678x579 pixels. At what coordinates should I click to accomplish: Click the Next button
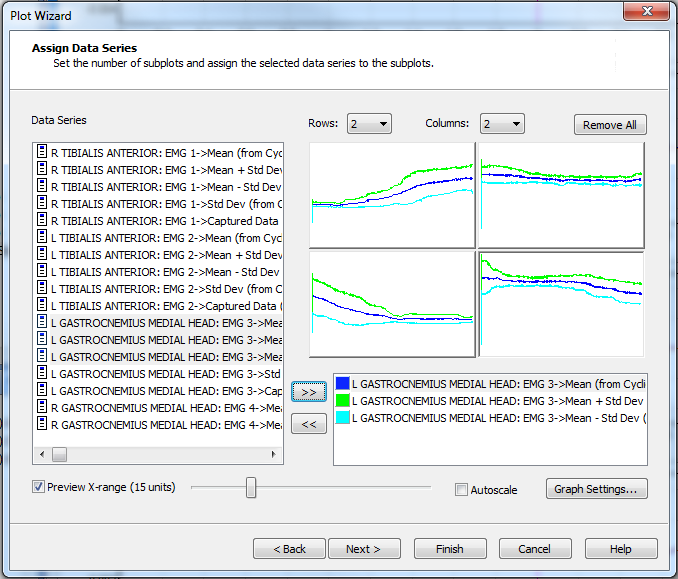[x=363, y=549]
